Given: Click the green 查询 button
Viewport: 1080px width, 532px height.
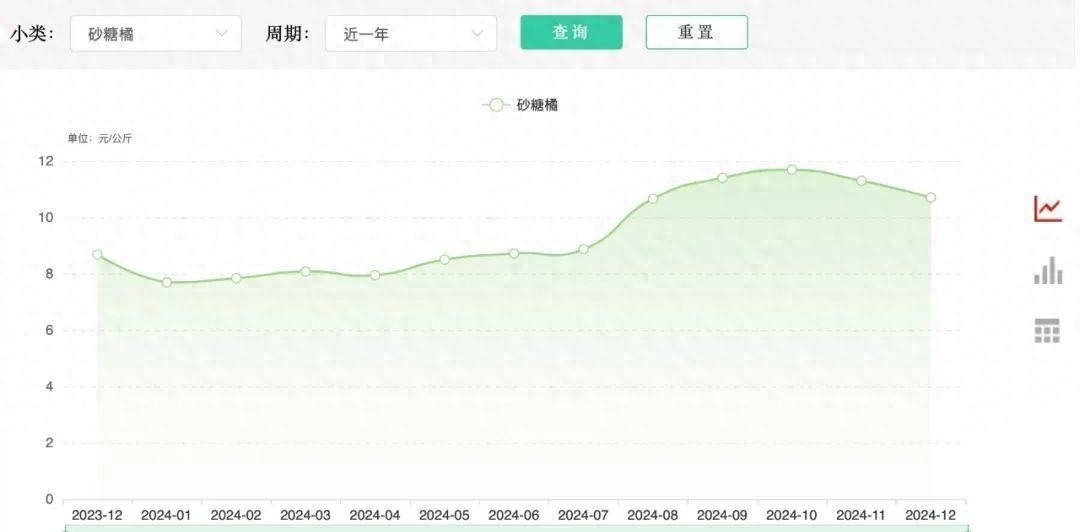Looking at the screenshot, I should coord(571,32).
